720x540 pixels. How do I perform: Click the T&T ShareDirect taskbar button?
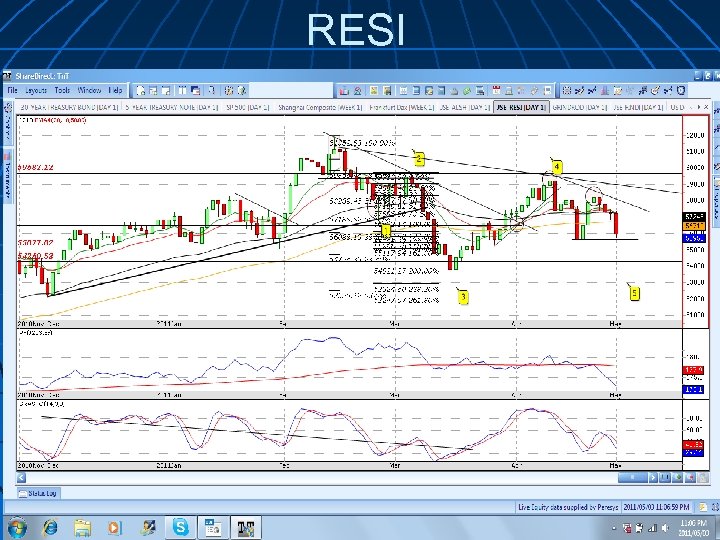pyautogui.click(x=246, y=527)
